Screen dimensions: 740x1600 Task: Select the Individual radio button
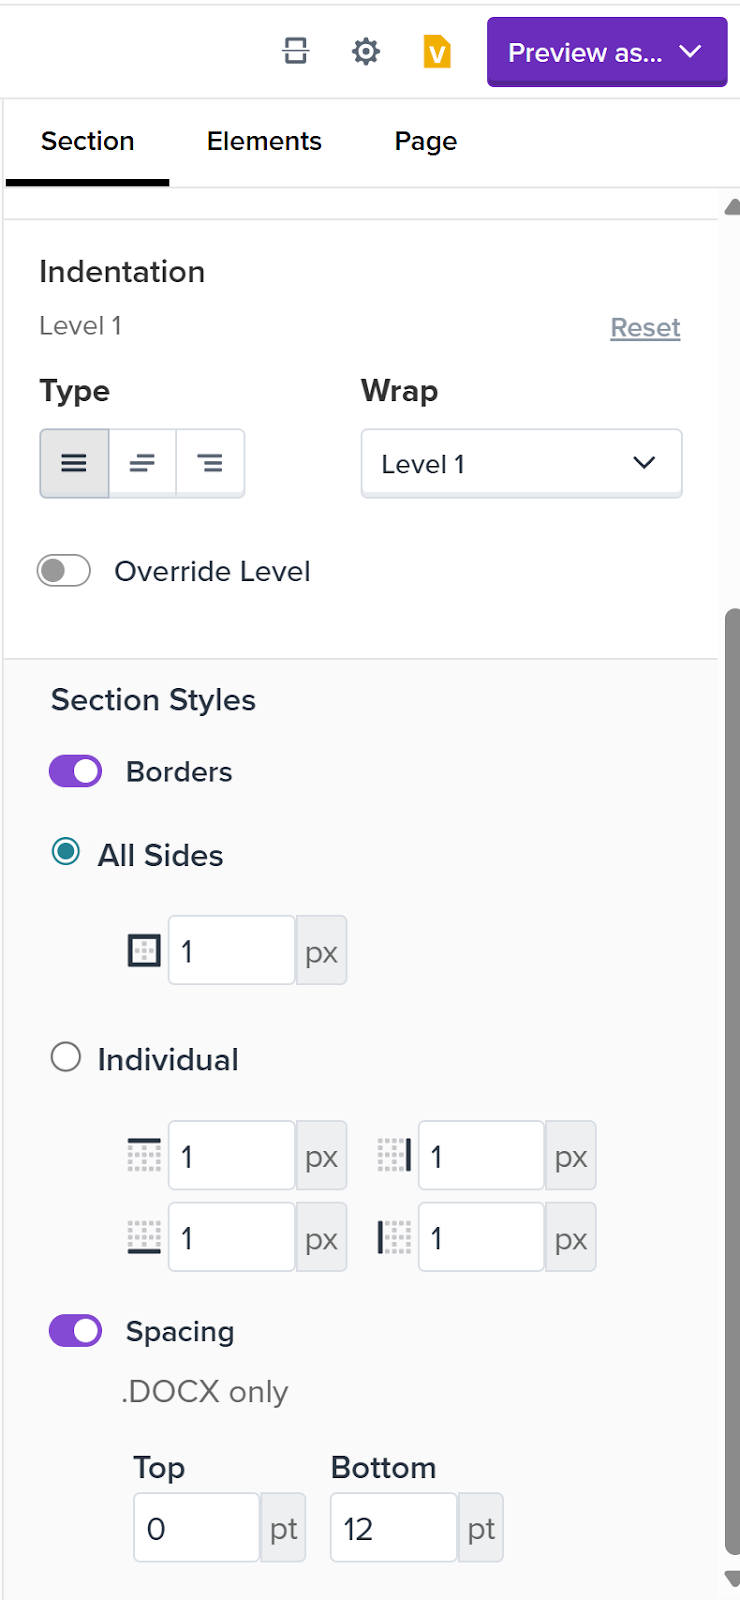(x=66, y=1057)
